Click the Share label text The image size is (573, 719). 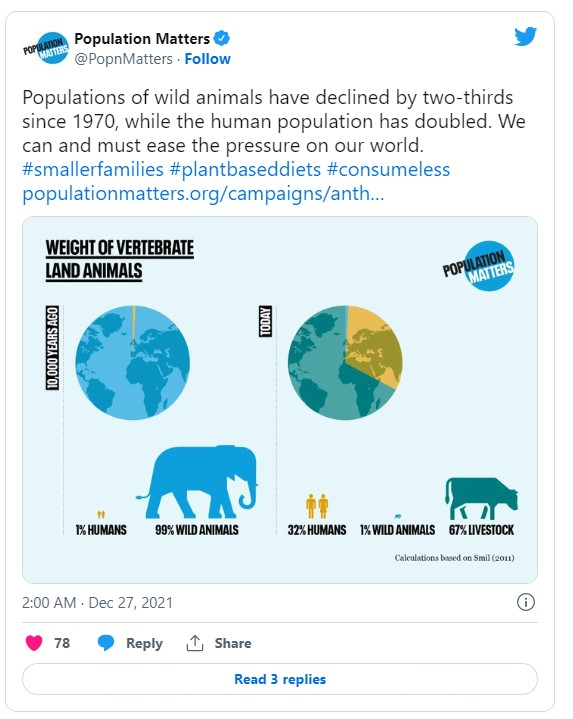tap(233, 643)
